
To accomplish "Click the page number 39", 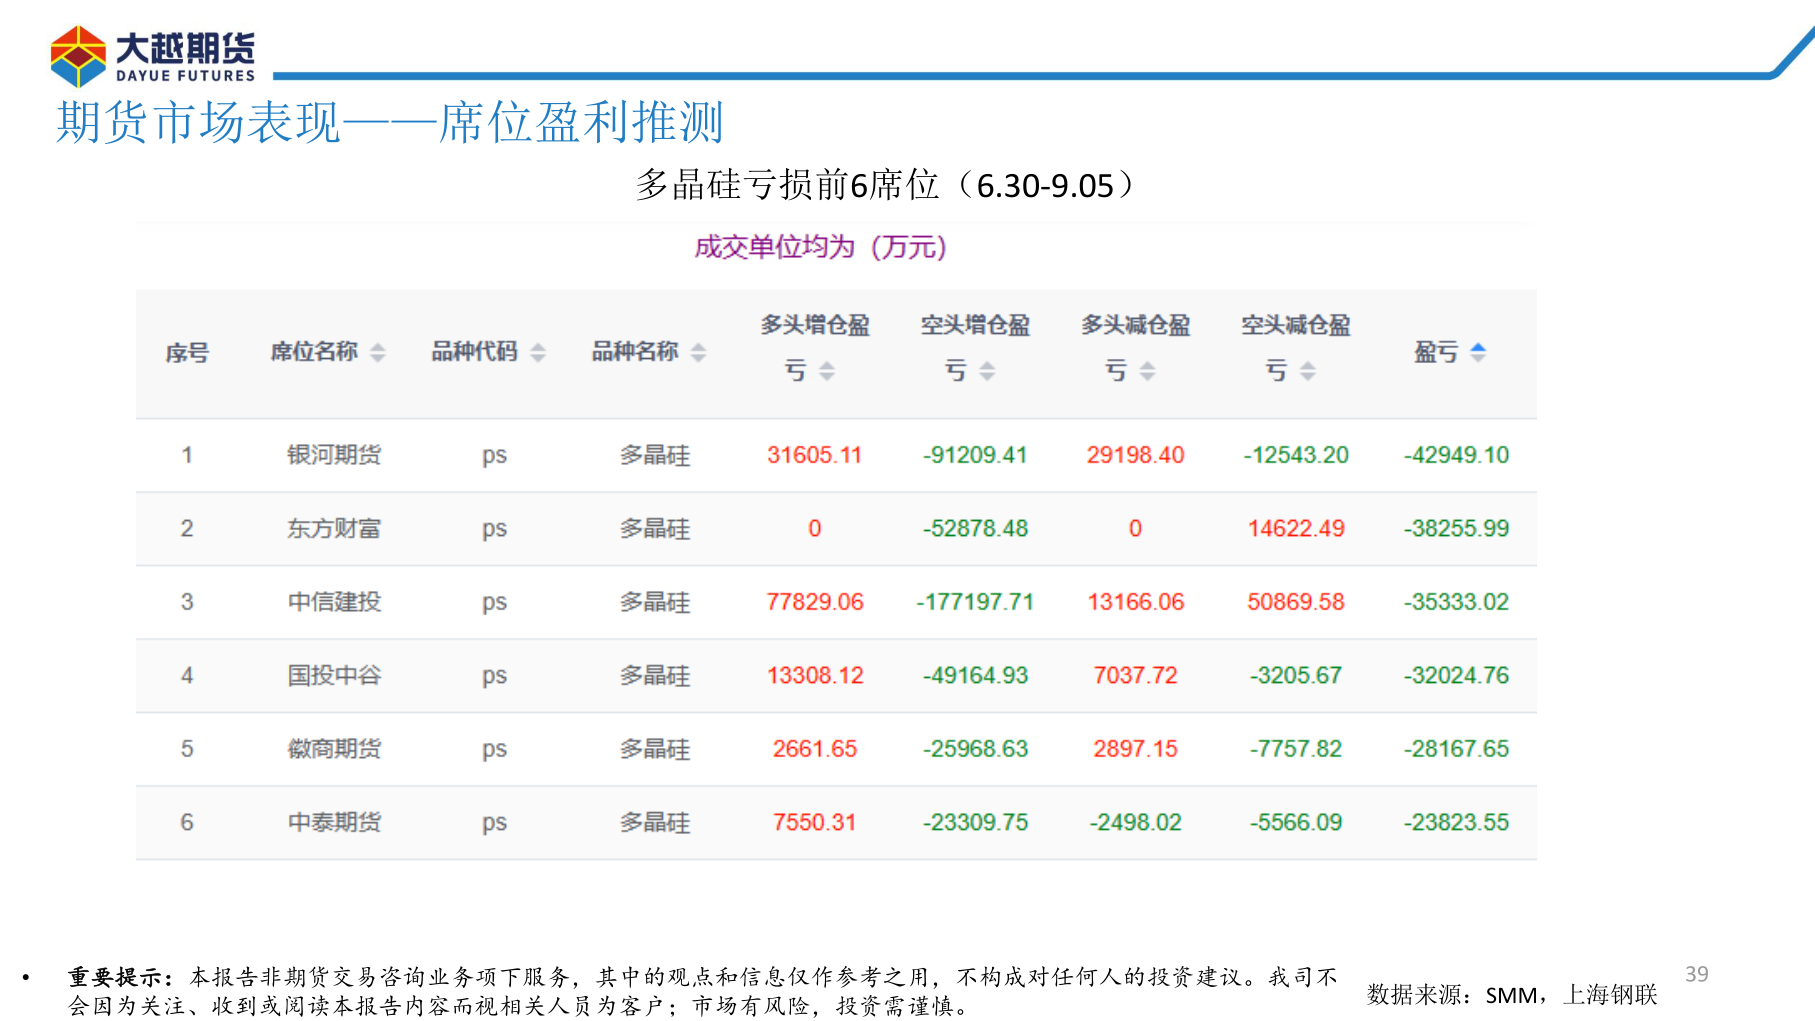I will click(1698, 971).
